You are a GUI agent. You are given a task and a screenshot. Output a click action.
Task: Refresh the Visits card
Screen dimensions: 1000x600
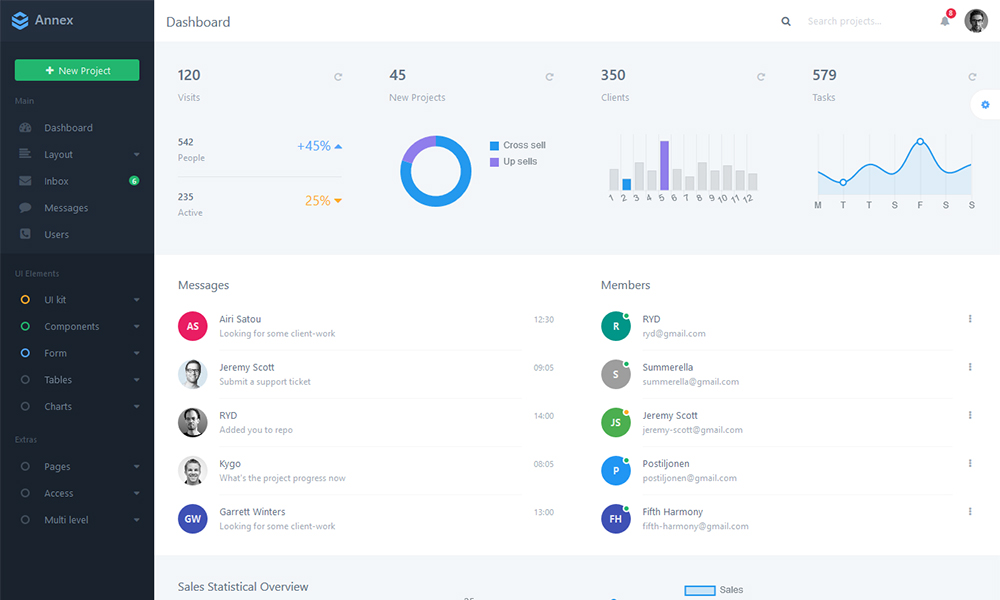click(338, 77)
